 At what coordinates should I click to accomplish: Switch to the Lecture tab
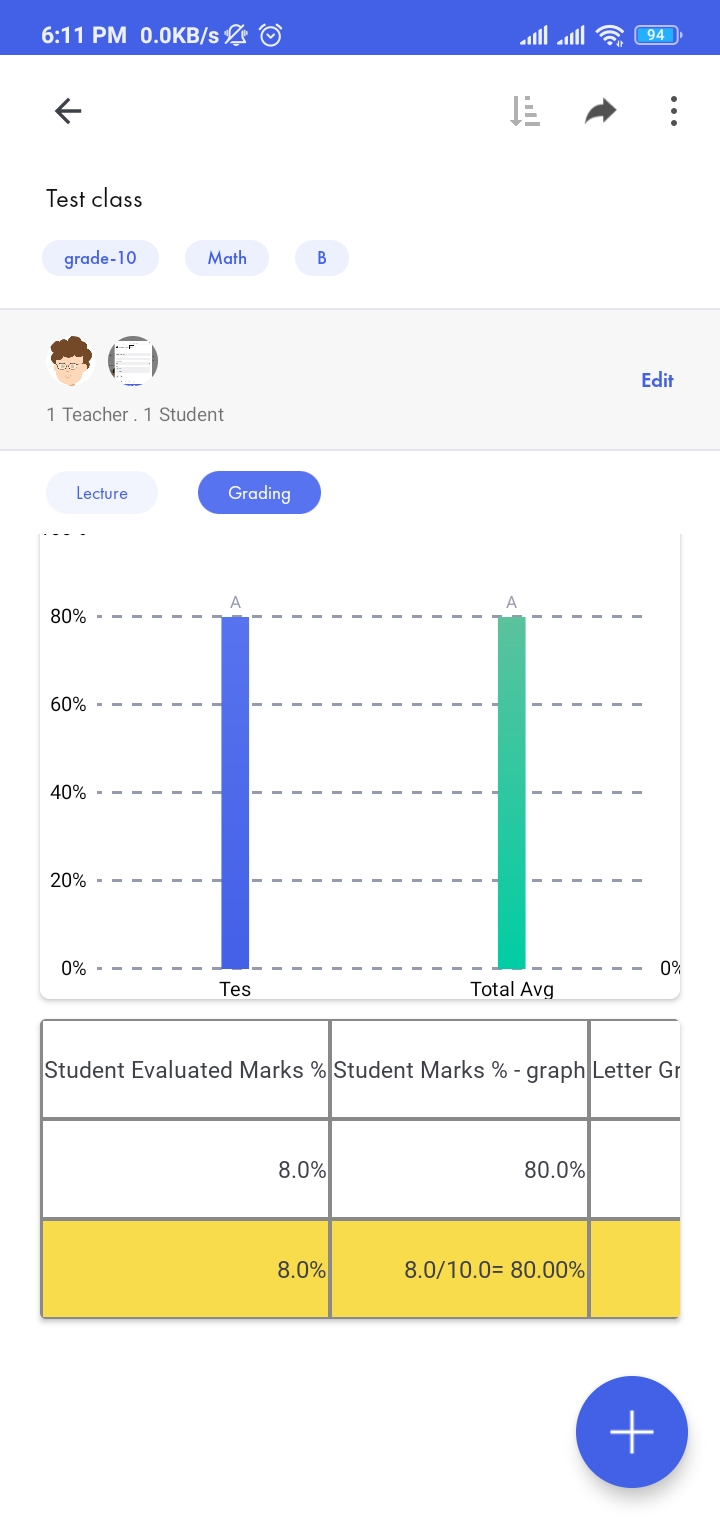click(102, 493)
